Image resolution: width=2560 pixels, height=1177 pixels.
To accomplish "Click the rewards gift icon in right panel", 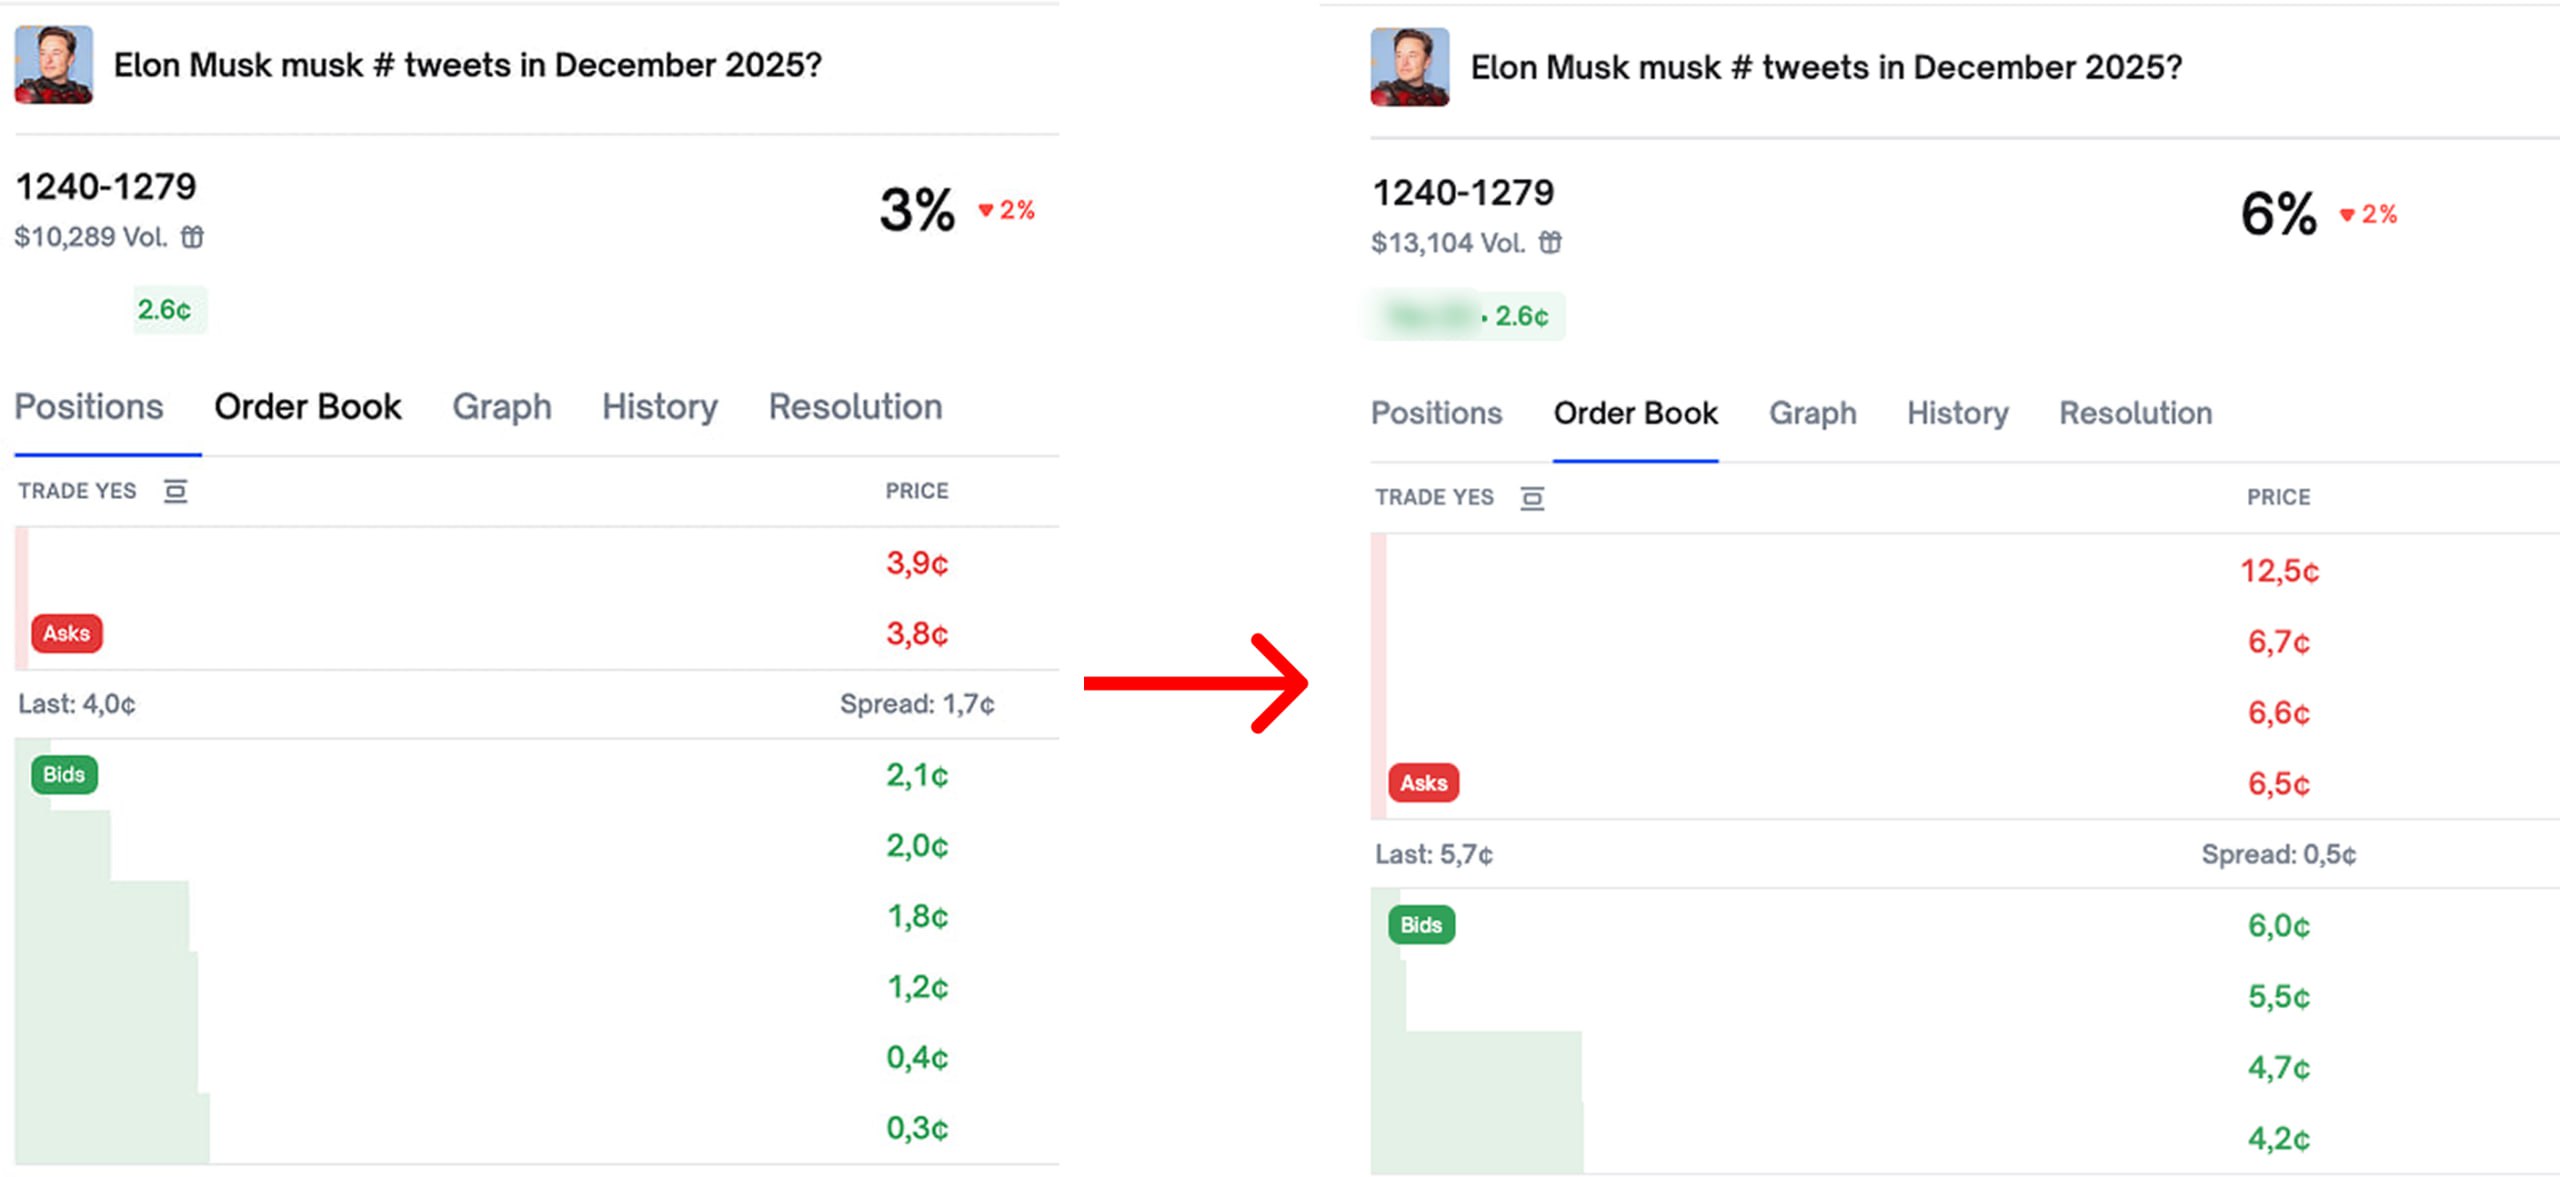I will click(x=1550, y=243).
